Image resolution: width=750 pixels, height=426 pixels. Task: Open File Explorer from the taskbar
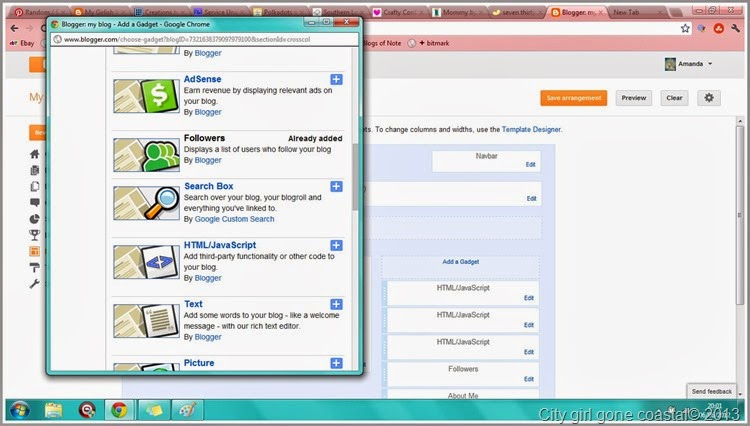[x=54, y=410]
